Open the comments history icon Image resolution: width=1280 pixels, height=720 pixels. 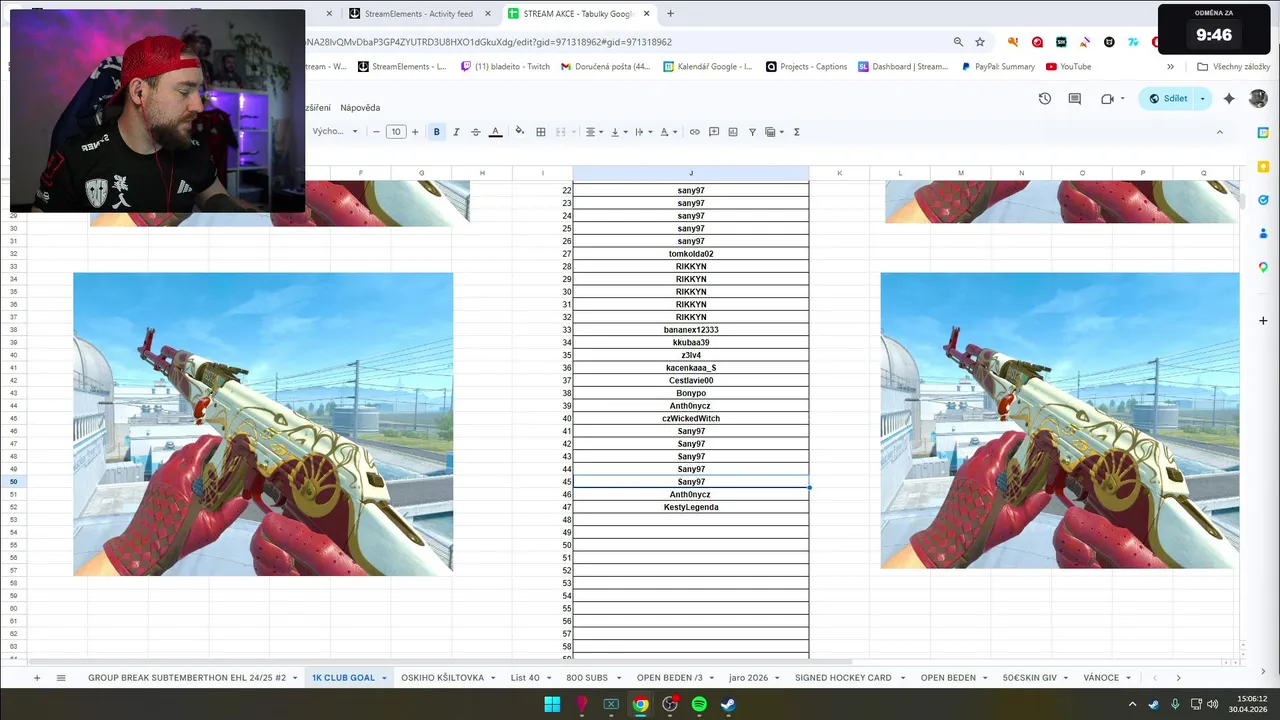pyautogui.click(x=1075, y=99)
